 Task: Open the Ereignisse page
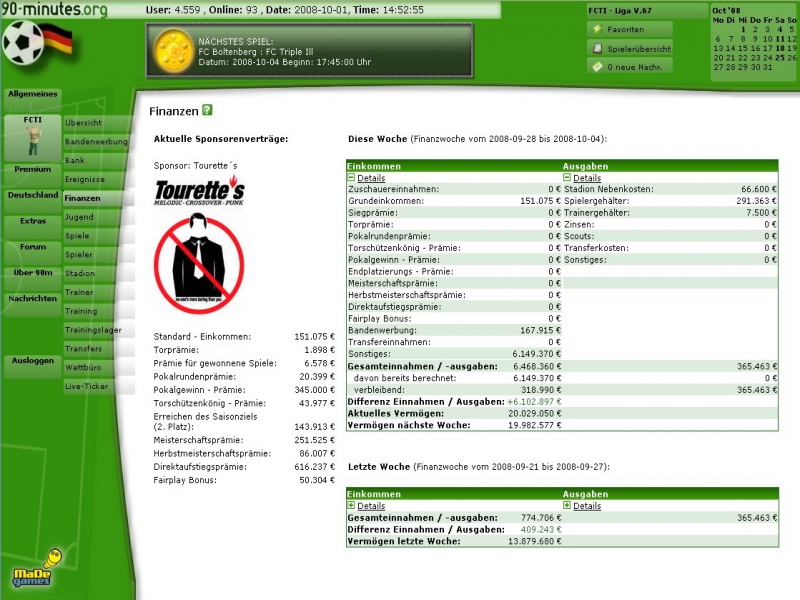pyautogui.click(x=97, y=180)
